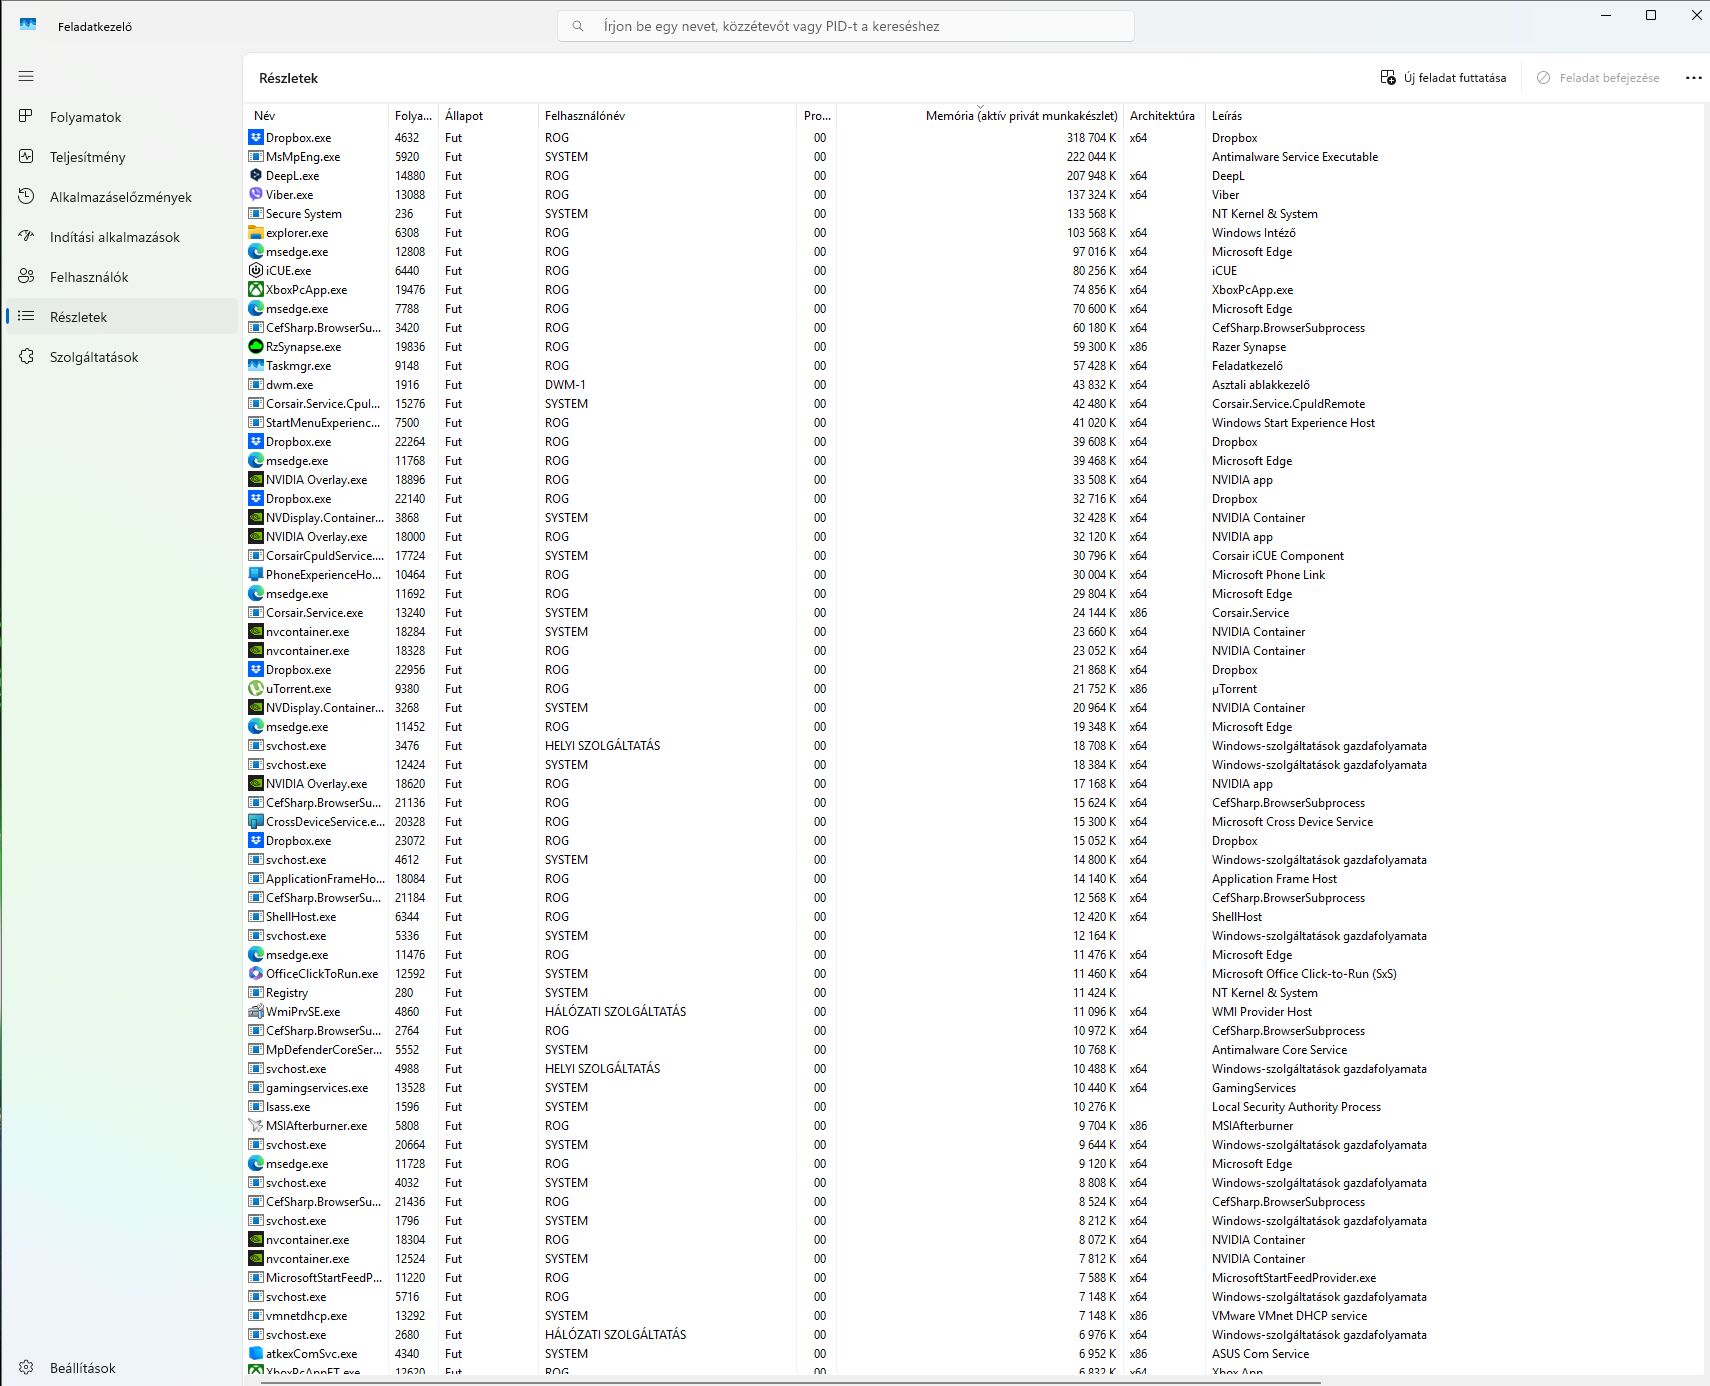Select the CrossDeviceService icon
Screen dimensions: 1710x1386
[x=256, y=822]
